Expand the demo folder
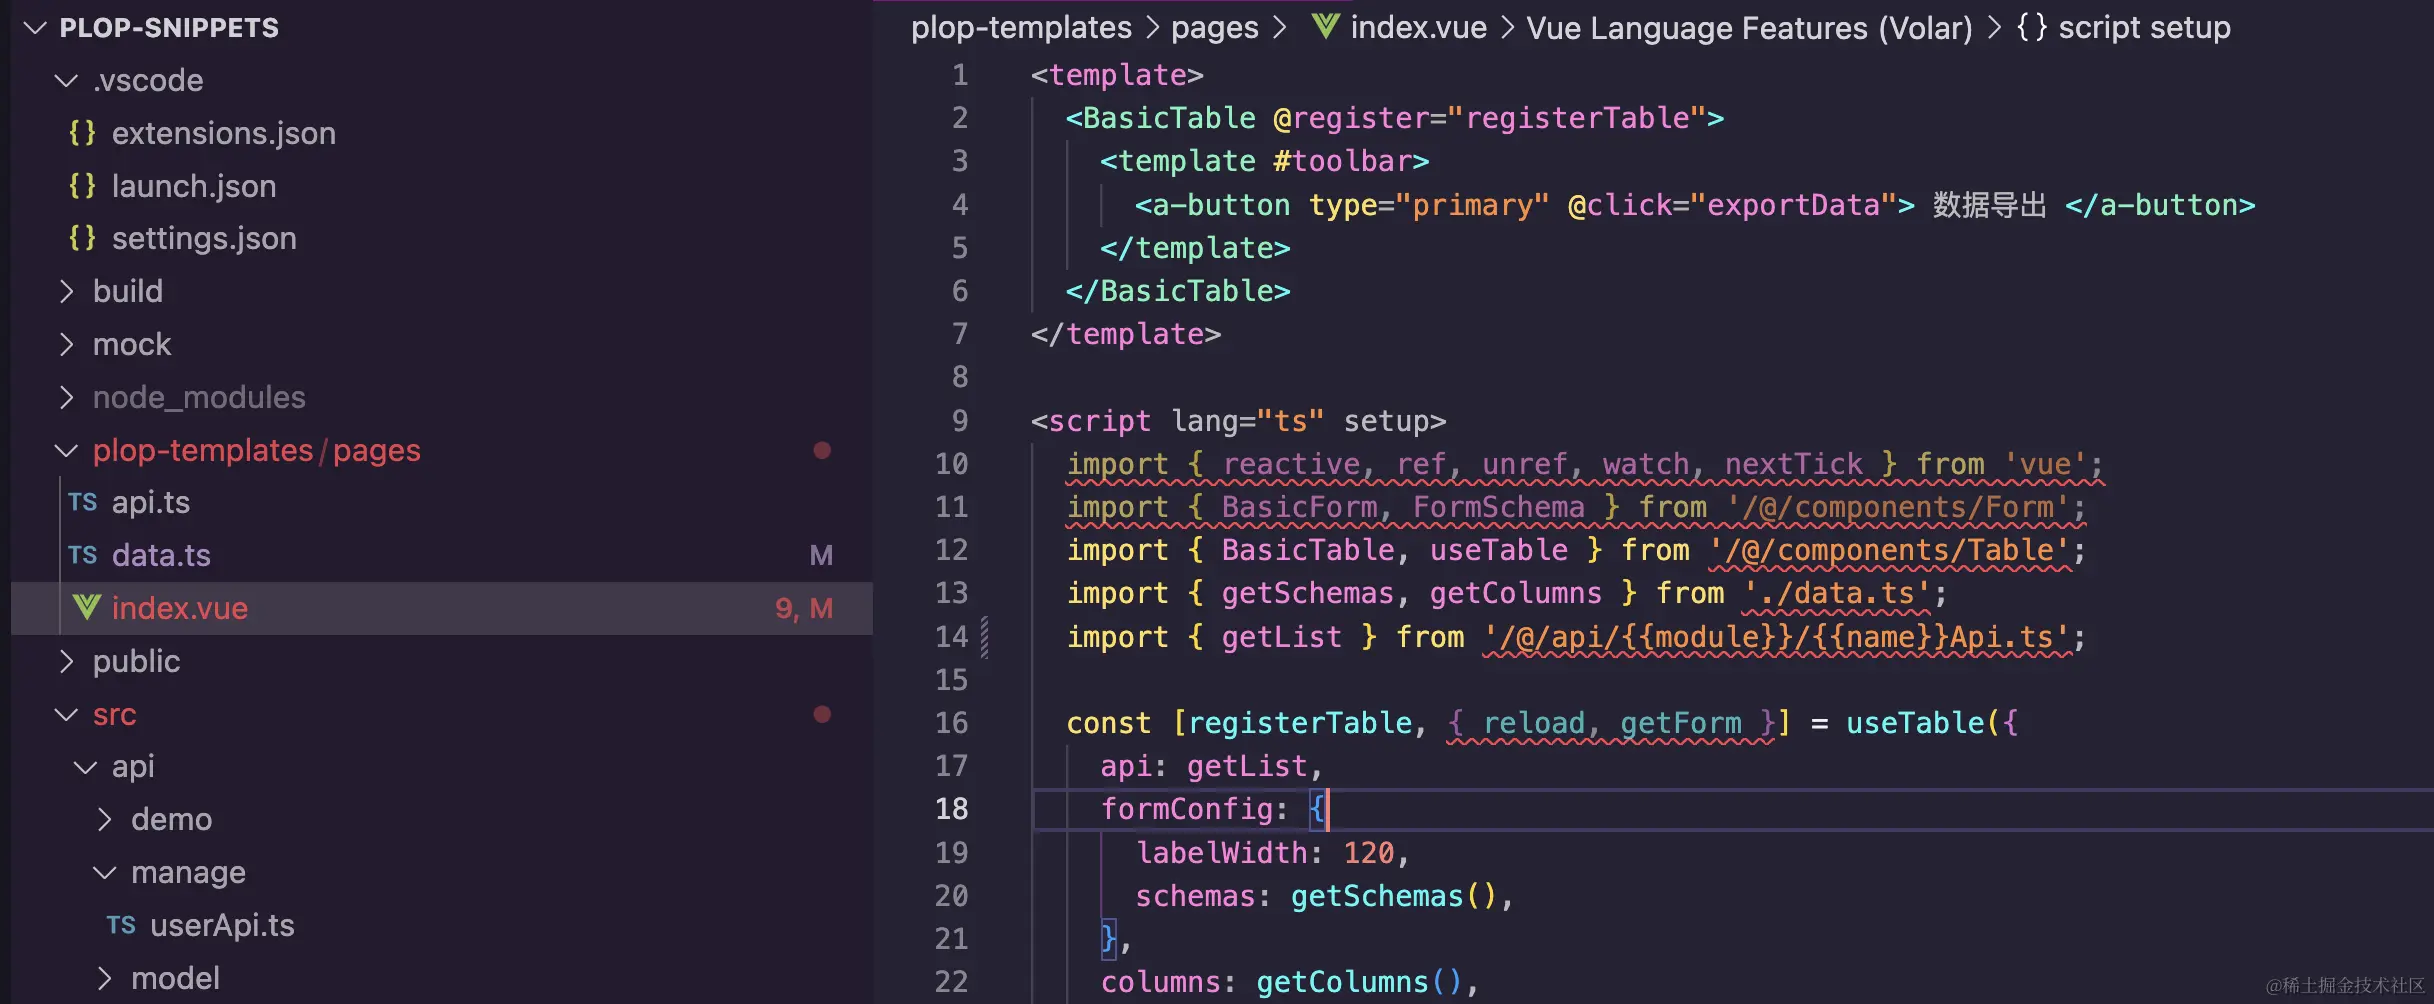2434x1004 pixels. pyautogui.click(x=104, y=820)
